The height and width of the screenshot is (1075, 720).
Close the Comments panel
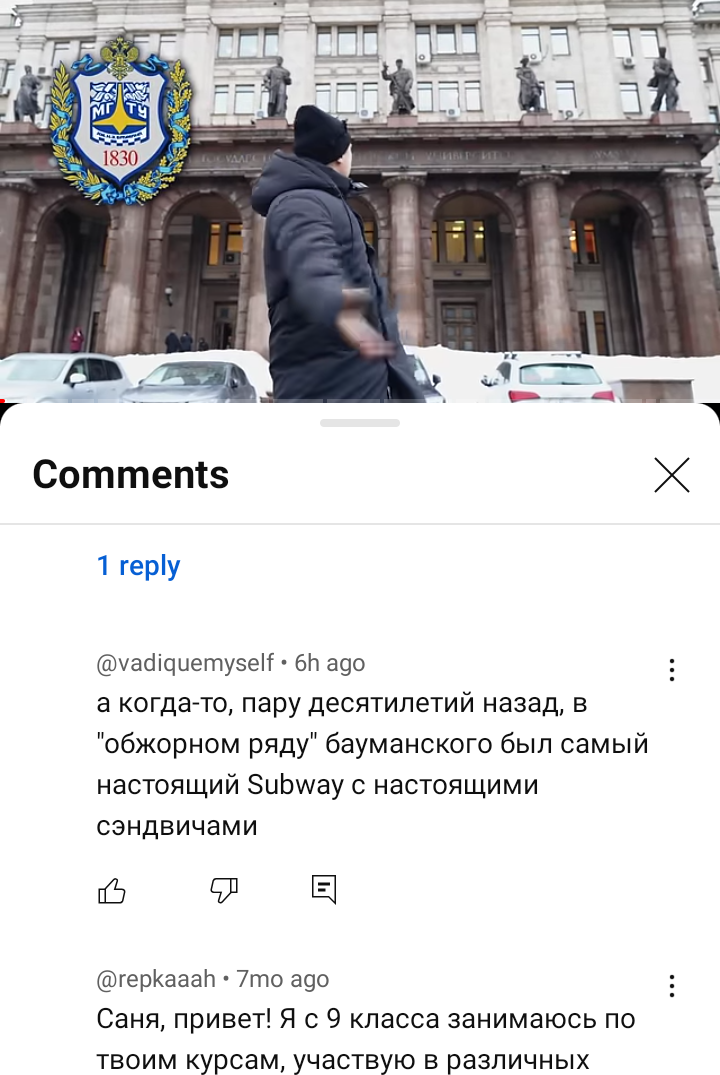(671, 475)
